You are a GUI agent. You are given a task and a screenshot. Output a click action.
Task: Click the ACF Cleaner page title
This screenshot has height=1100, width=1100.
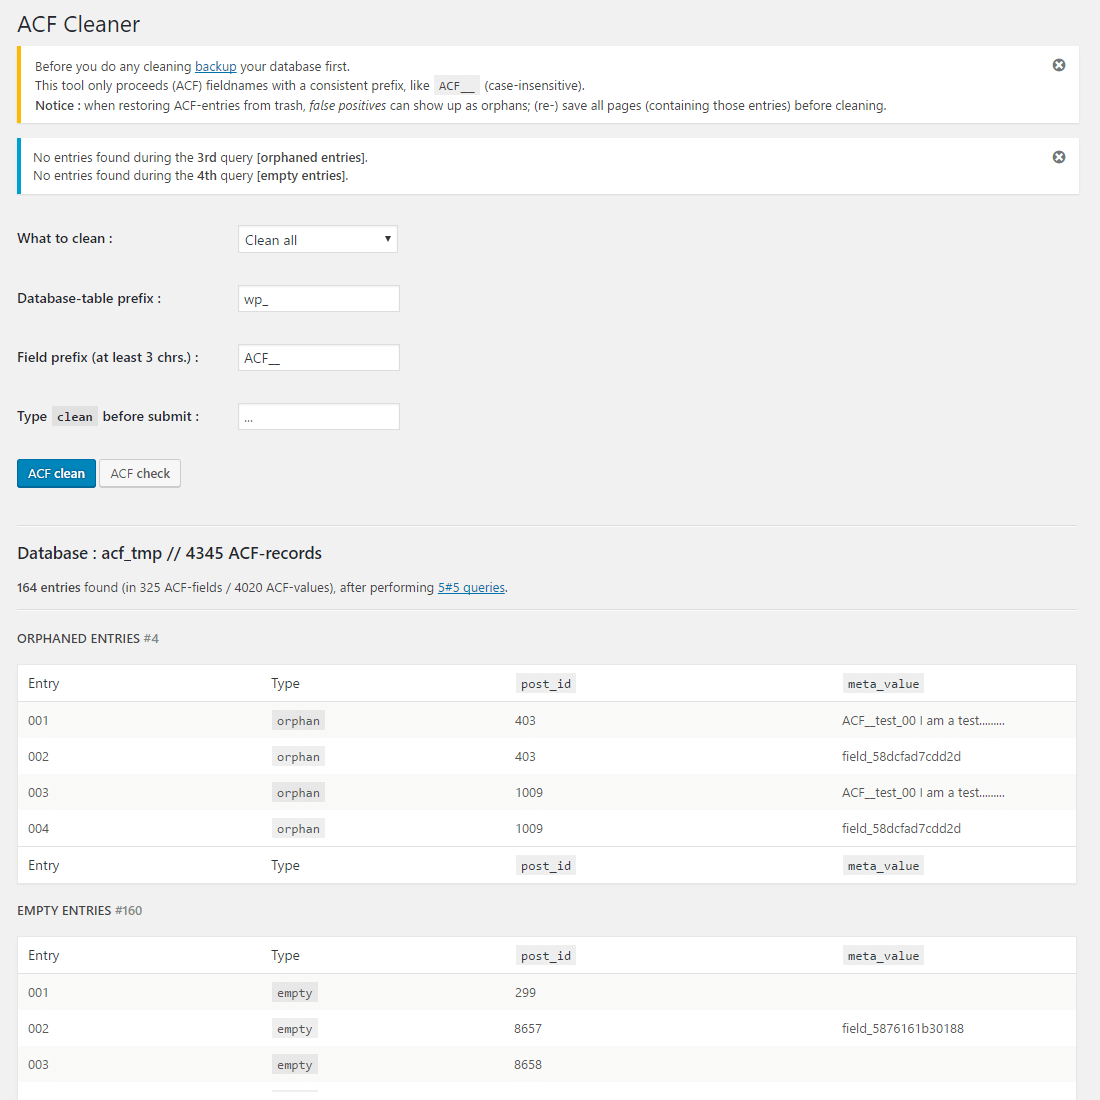[79, 25]
